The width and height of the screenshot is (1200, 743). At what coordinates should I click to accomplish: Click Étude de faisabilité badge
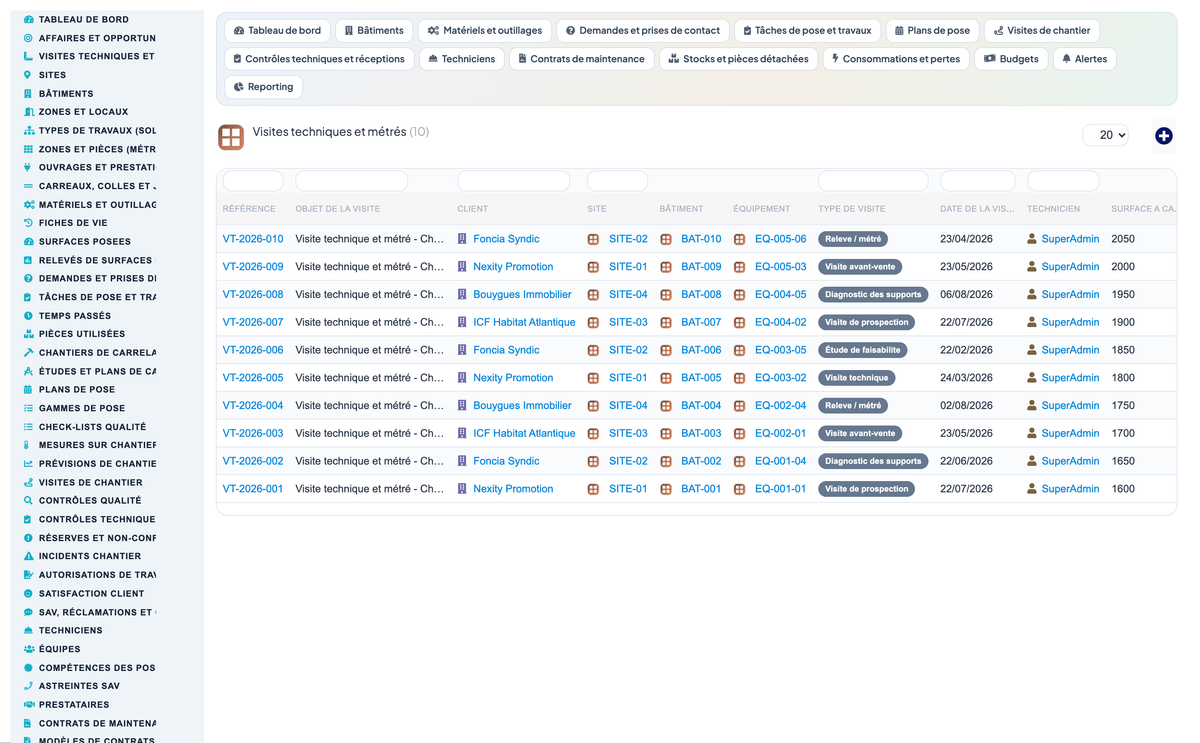(863, 350)
